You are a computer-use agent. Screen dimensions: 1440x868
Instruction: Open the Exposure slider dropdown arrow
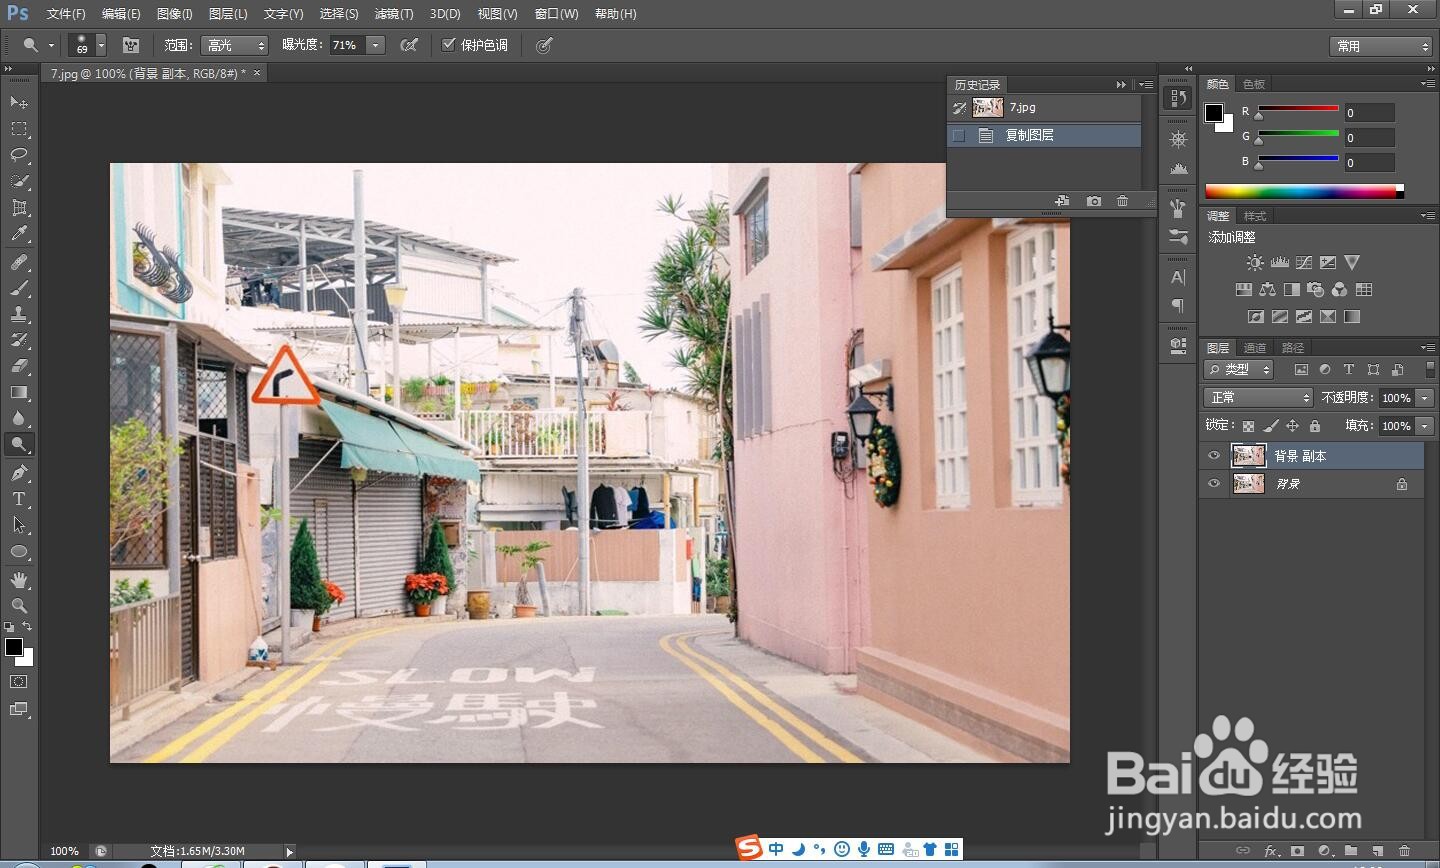click(376, 45)
